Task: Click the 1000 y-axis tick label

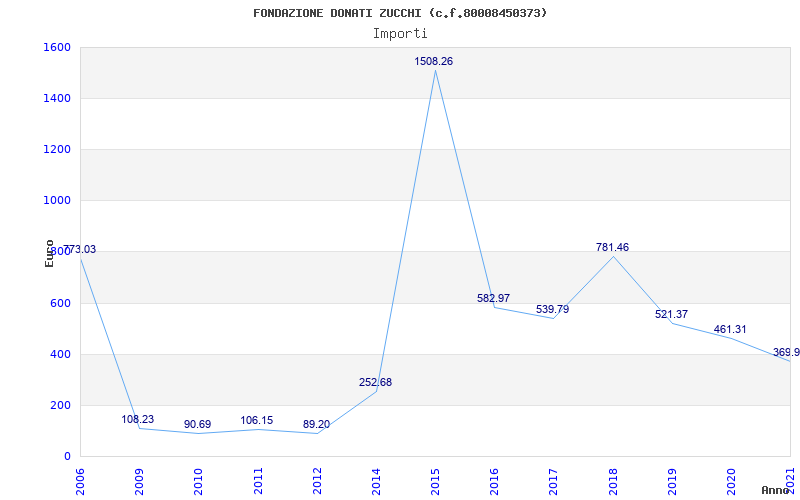Action: point(55,201)
